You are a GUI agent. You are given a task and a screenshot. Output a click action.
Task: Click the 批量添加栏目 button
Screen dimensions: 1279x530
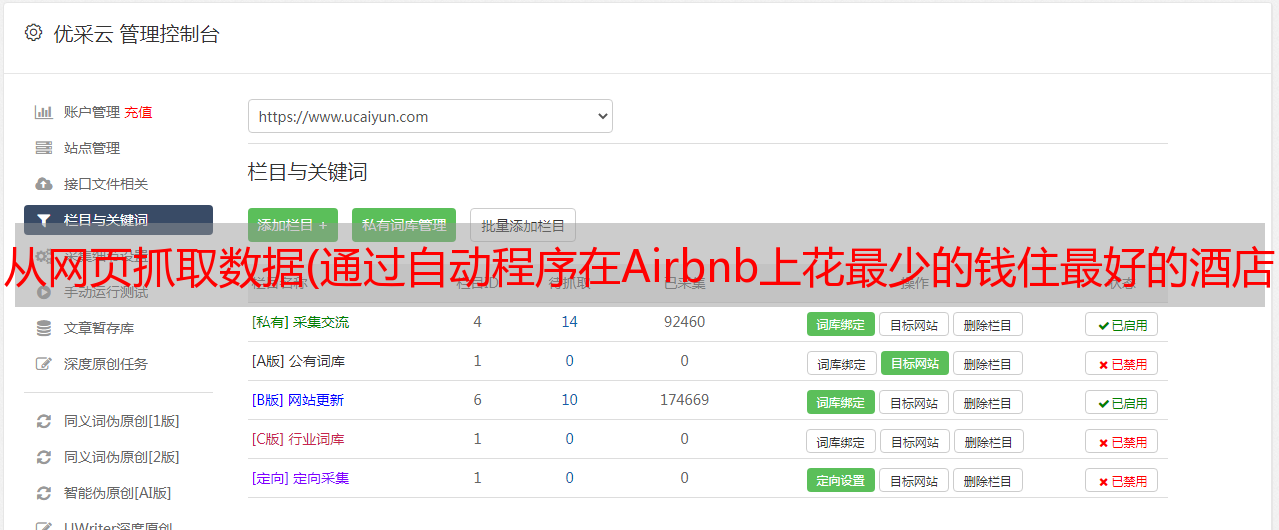523,225
